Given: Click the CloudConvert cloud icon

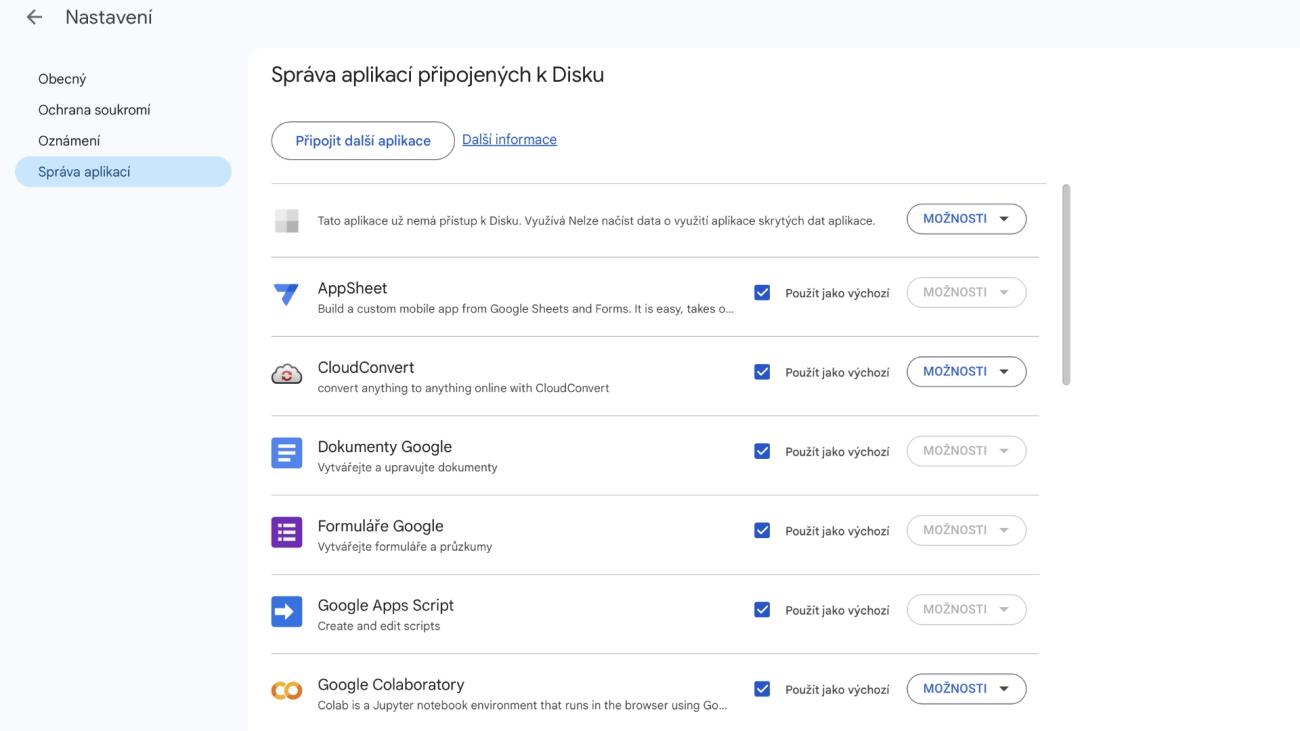Looking at the screenshot, I should pos(286,374).
